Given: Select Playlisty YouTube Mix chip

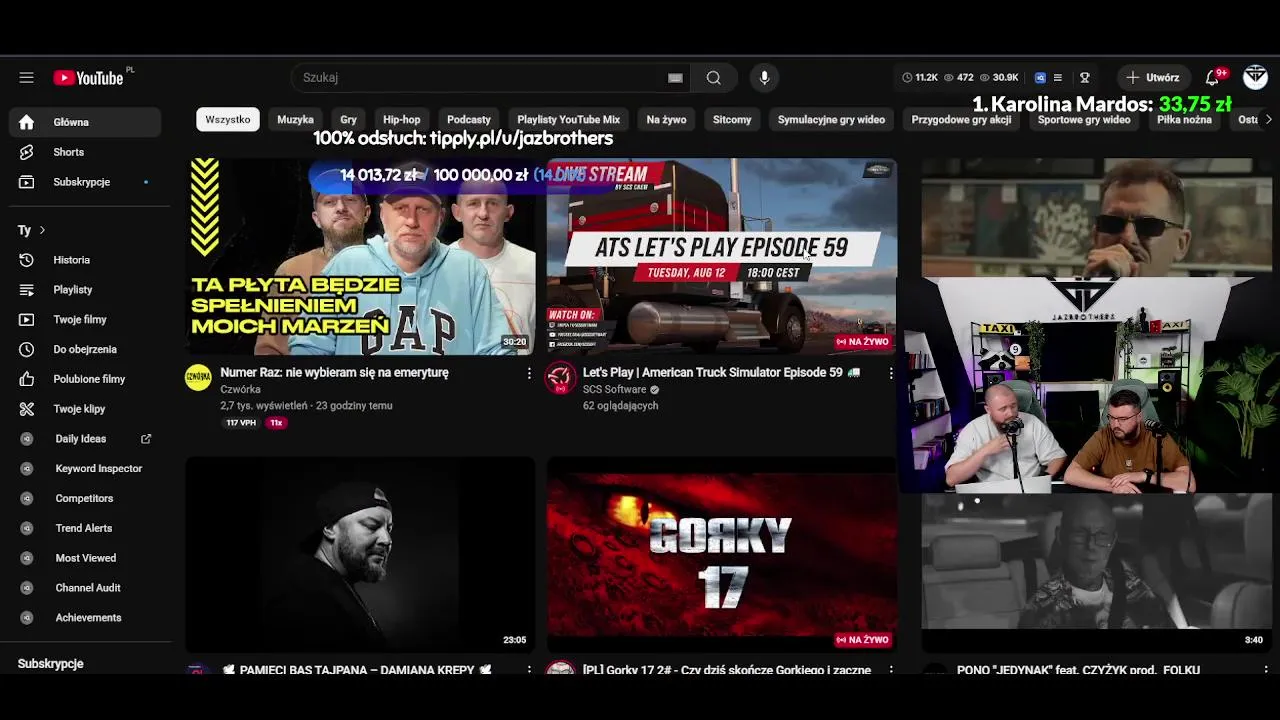Looking at the screenshot, I should pos(569,119).
